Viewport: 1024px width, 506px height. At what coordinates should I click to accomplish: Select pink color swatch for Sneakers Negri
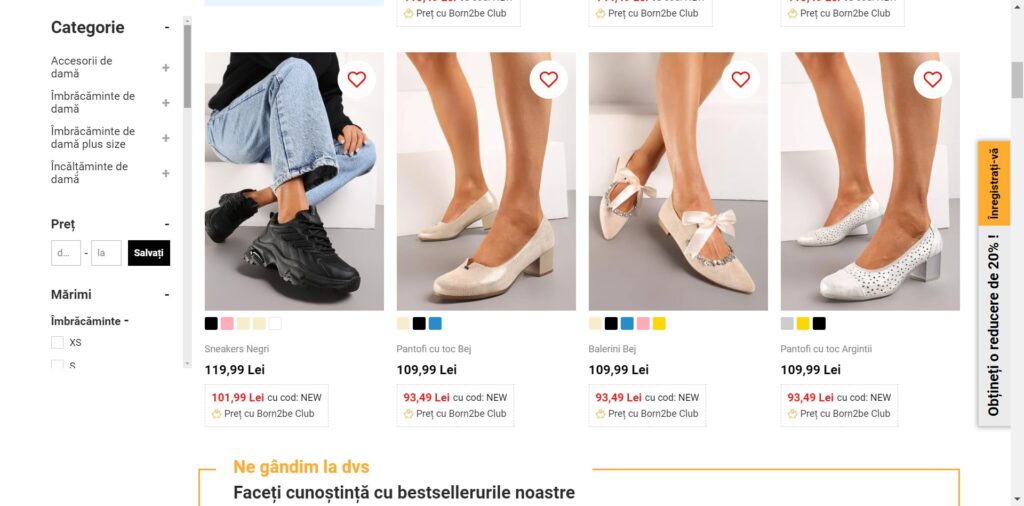(x=227, y=324)
